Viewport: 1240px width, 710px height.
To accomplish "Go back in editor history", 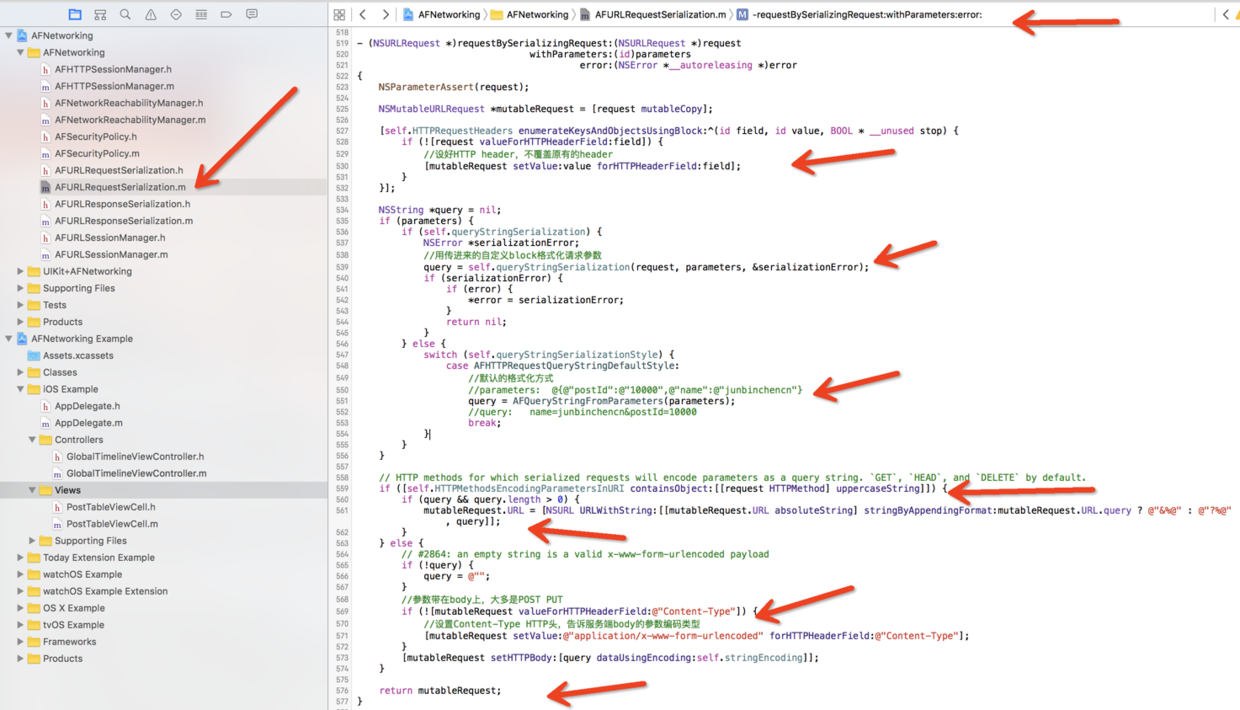I will [363, 15].
